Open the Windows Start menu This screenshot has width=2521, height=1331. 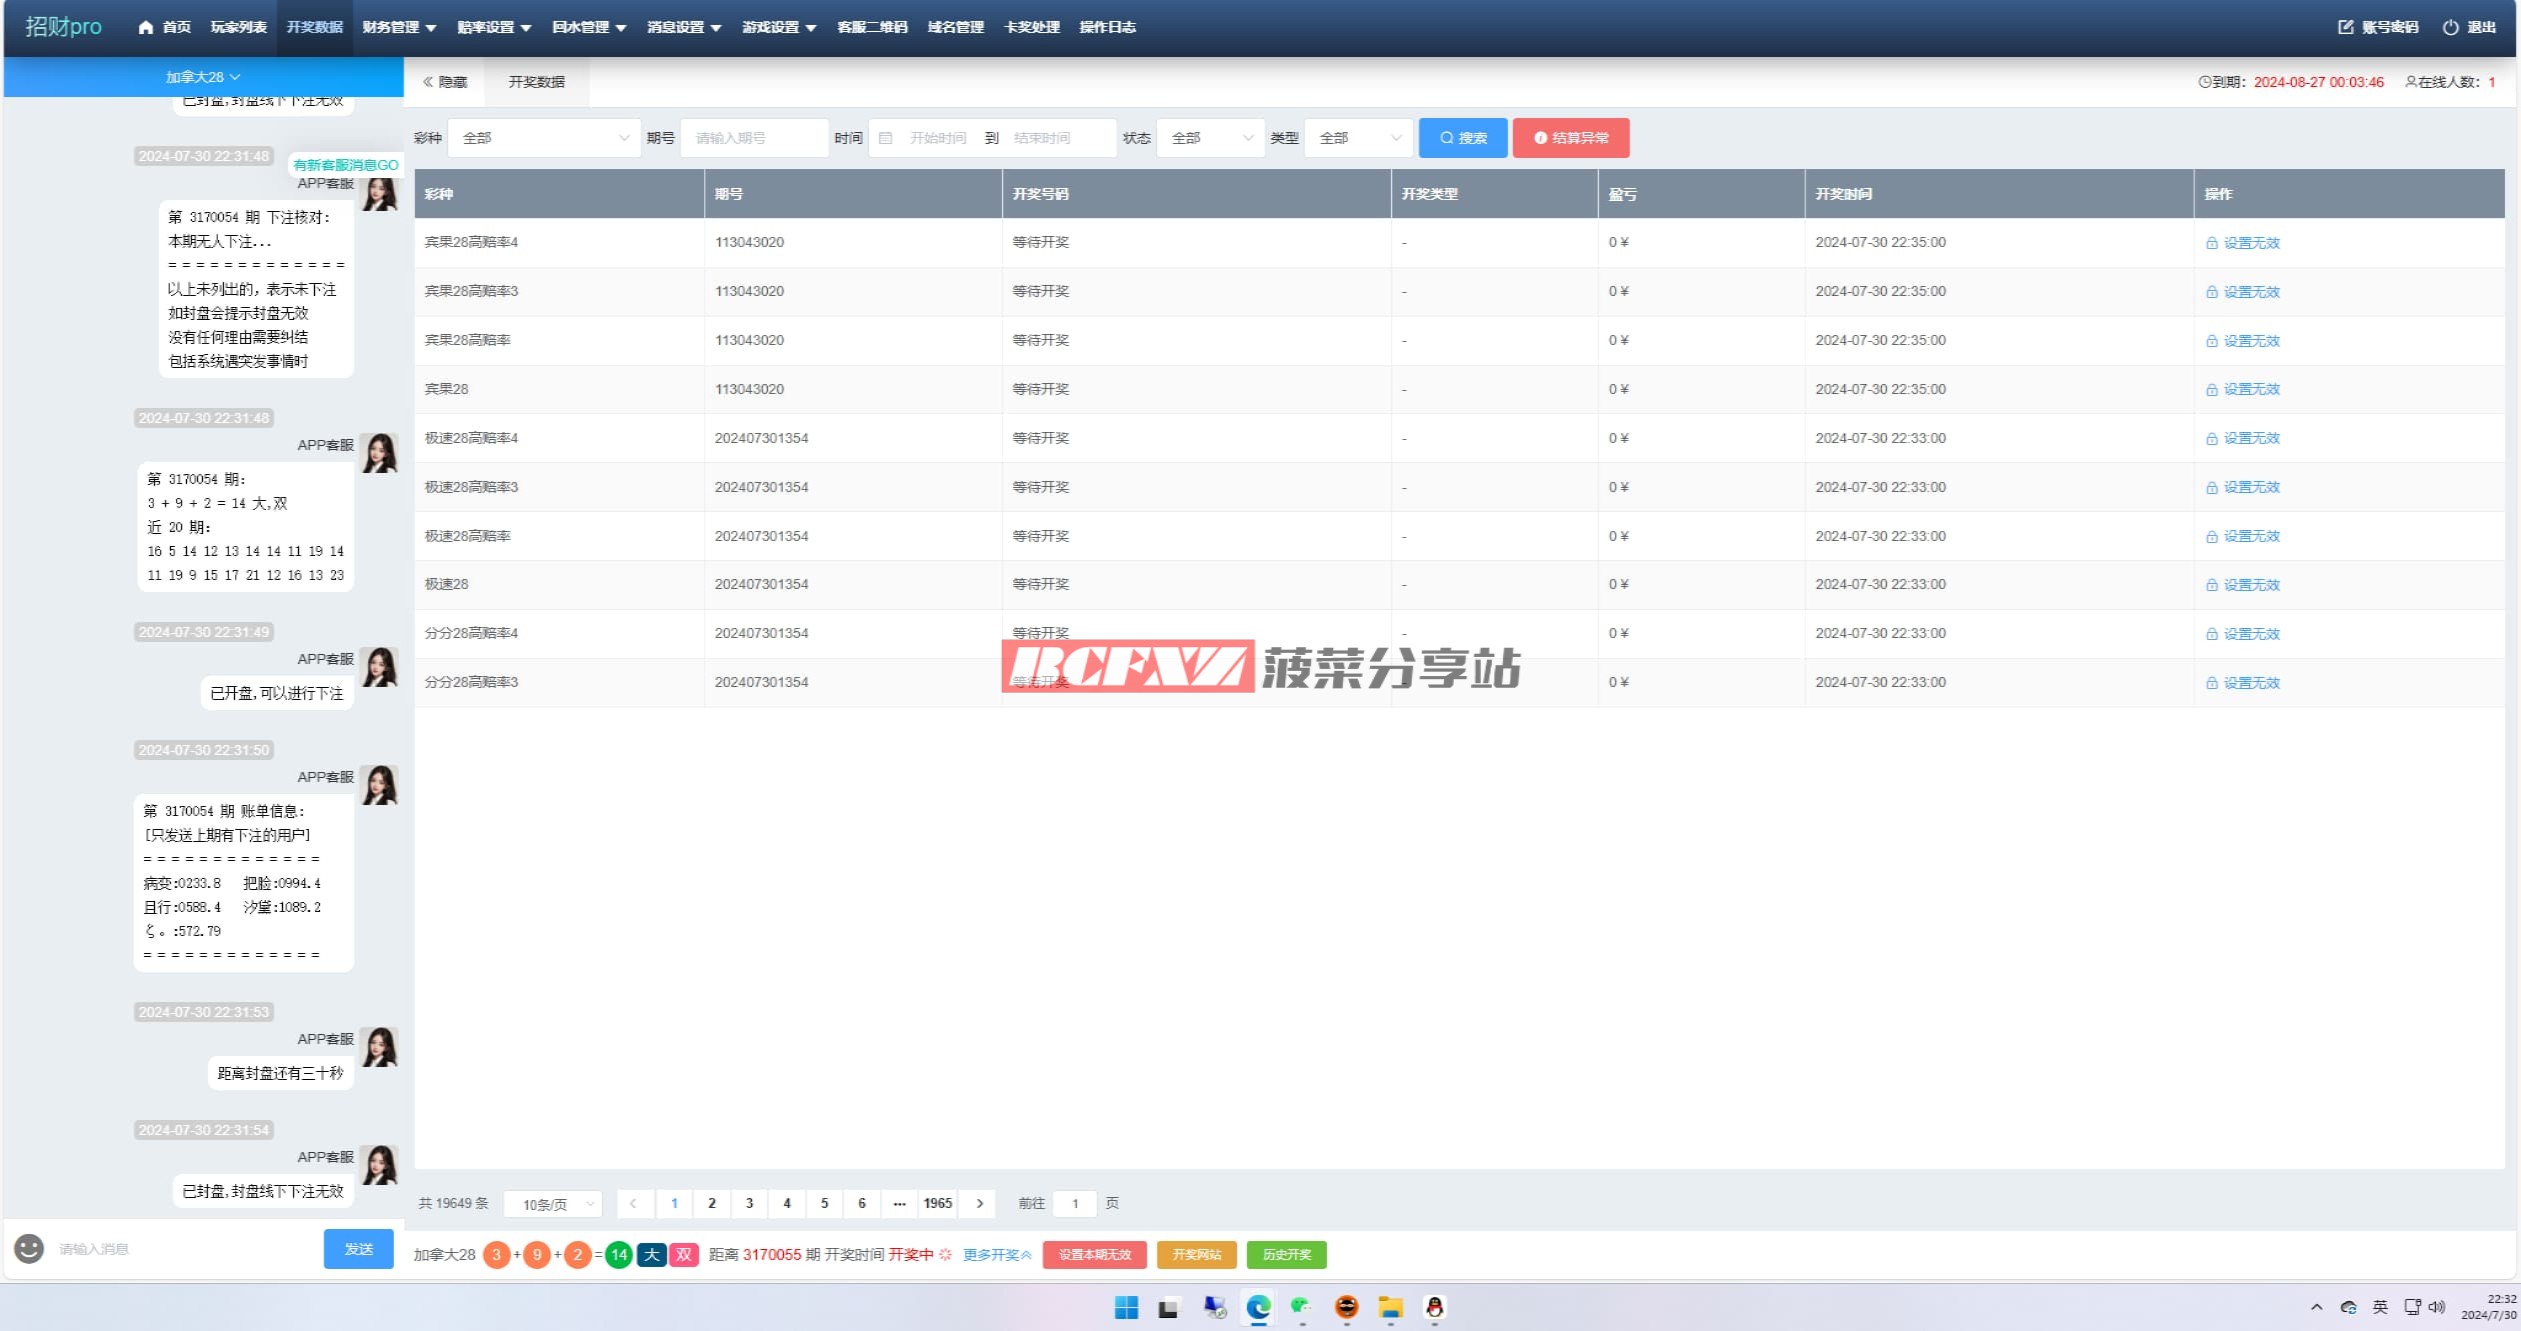tap(1126, 1307)
